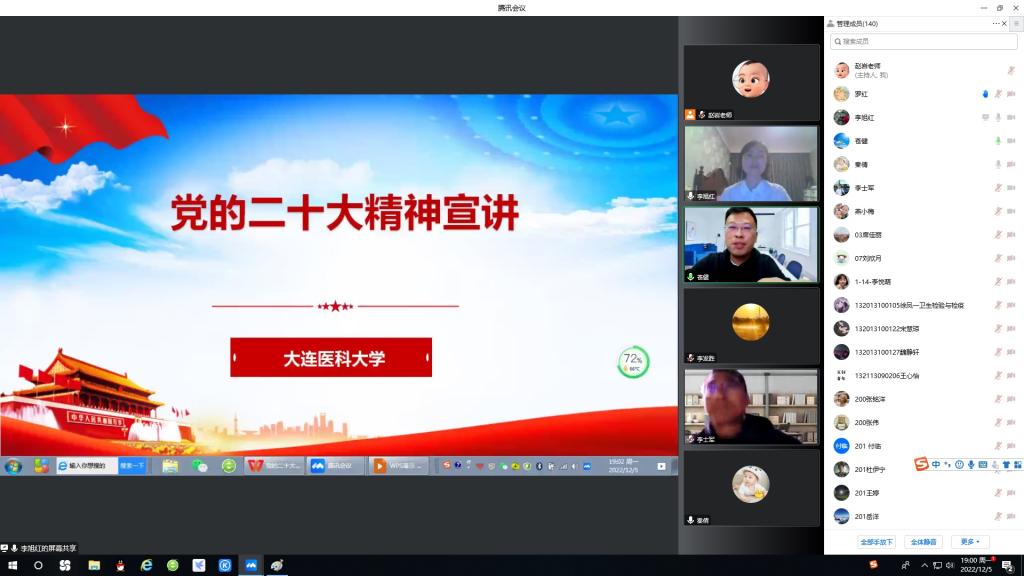Click the volume speaker icon in the system tray
This screenshot has width=1024, height=576.
tap(950, 566)
